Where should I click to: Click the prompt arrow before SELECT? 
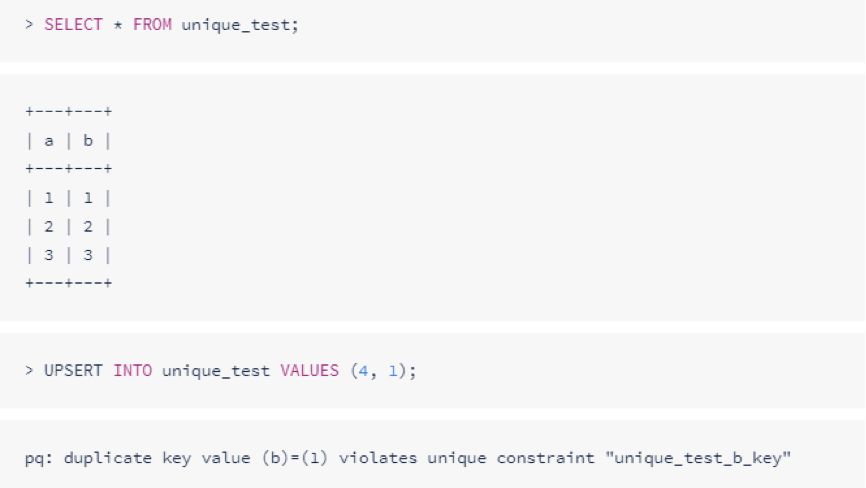pyautogui.click(x=29, y=25)
